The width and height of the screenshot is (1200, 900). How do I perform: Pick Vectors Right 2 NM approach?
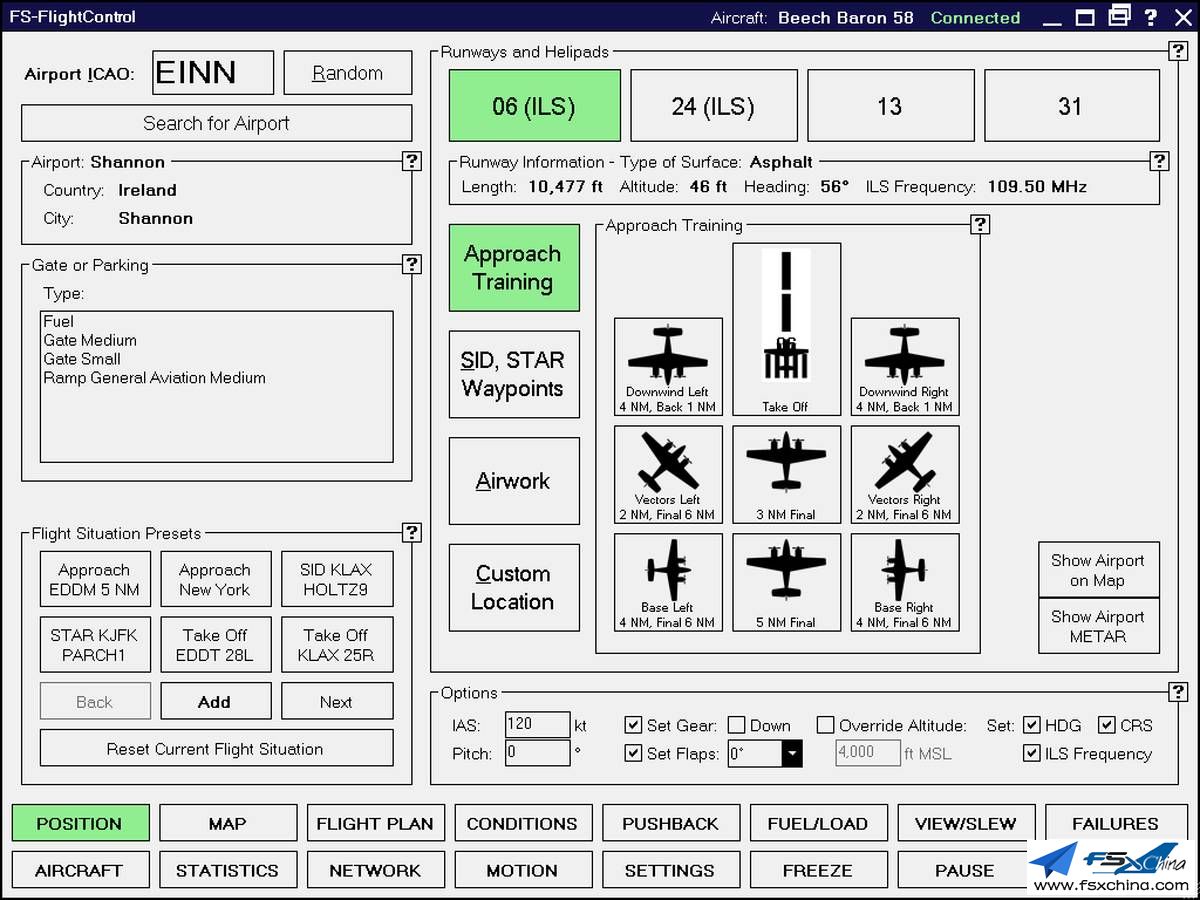point(905,474)
